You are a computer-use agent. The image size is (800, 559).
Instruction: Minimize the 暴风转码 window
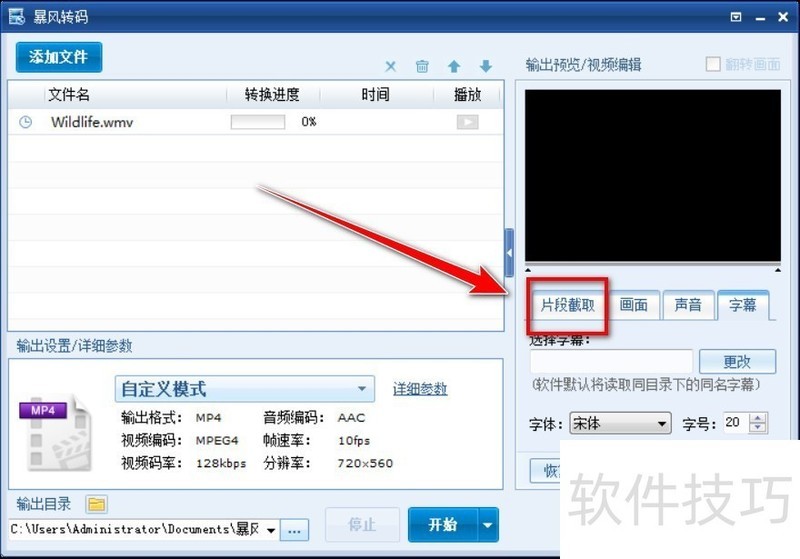[760, 18]
